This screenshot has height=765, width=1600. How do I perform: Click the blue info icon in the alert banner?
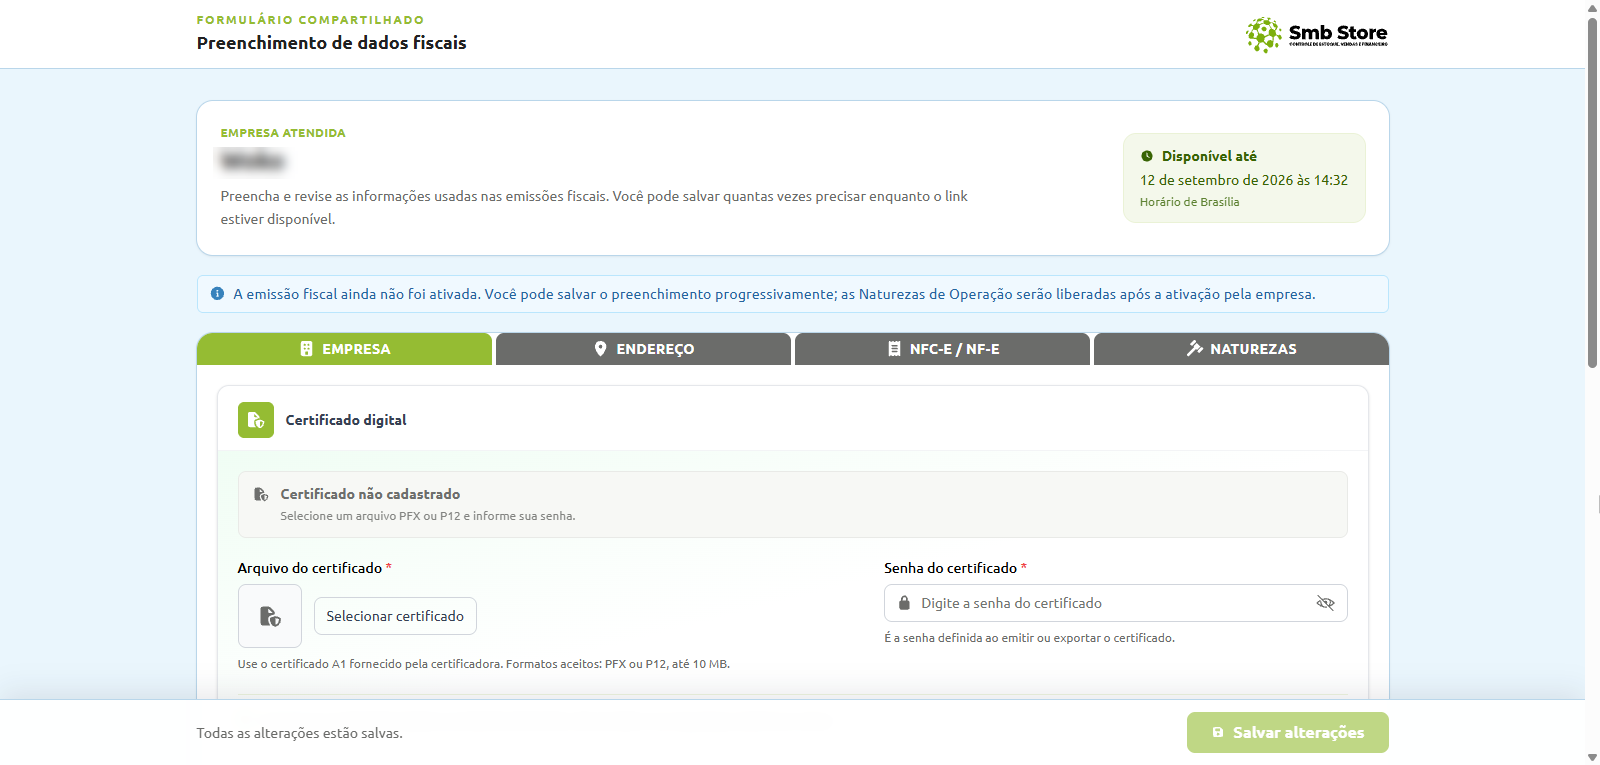tap(217, 294)
